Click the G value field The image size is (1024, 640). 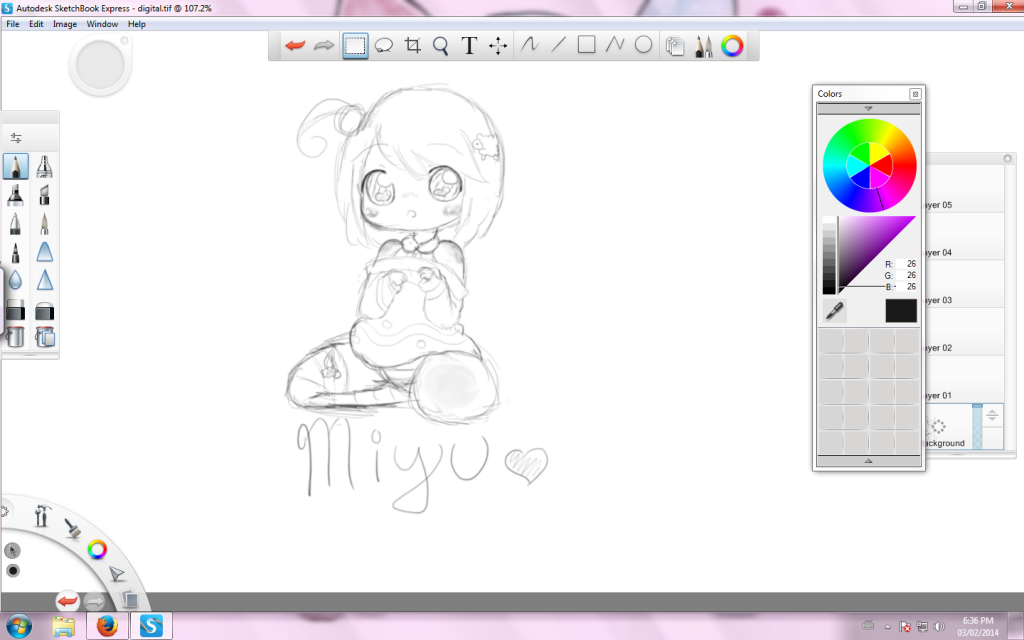pyautogui.click(x=906, y=275)
